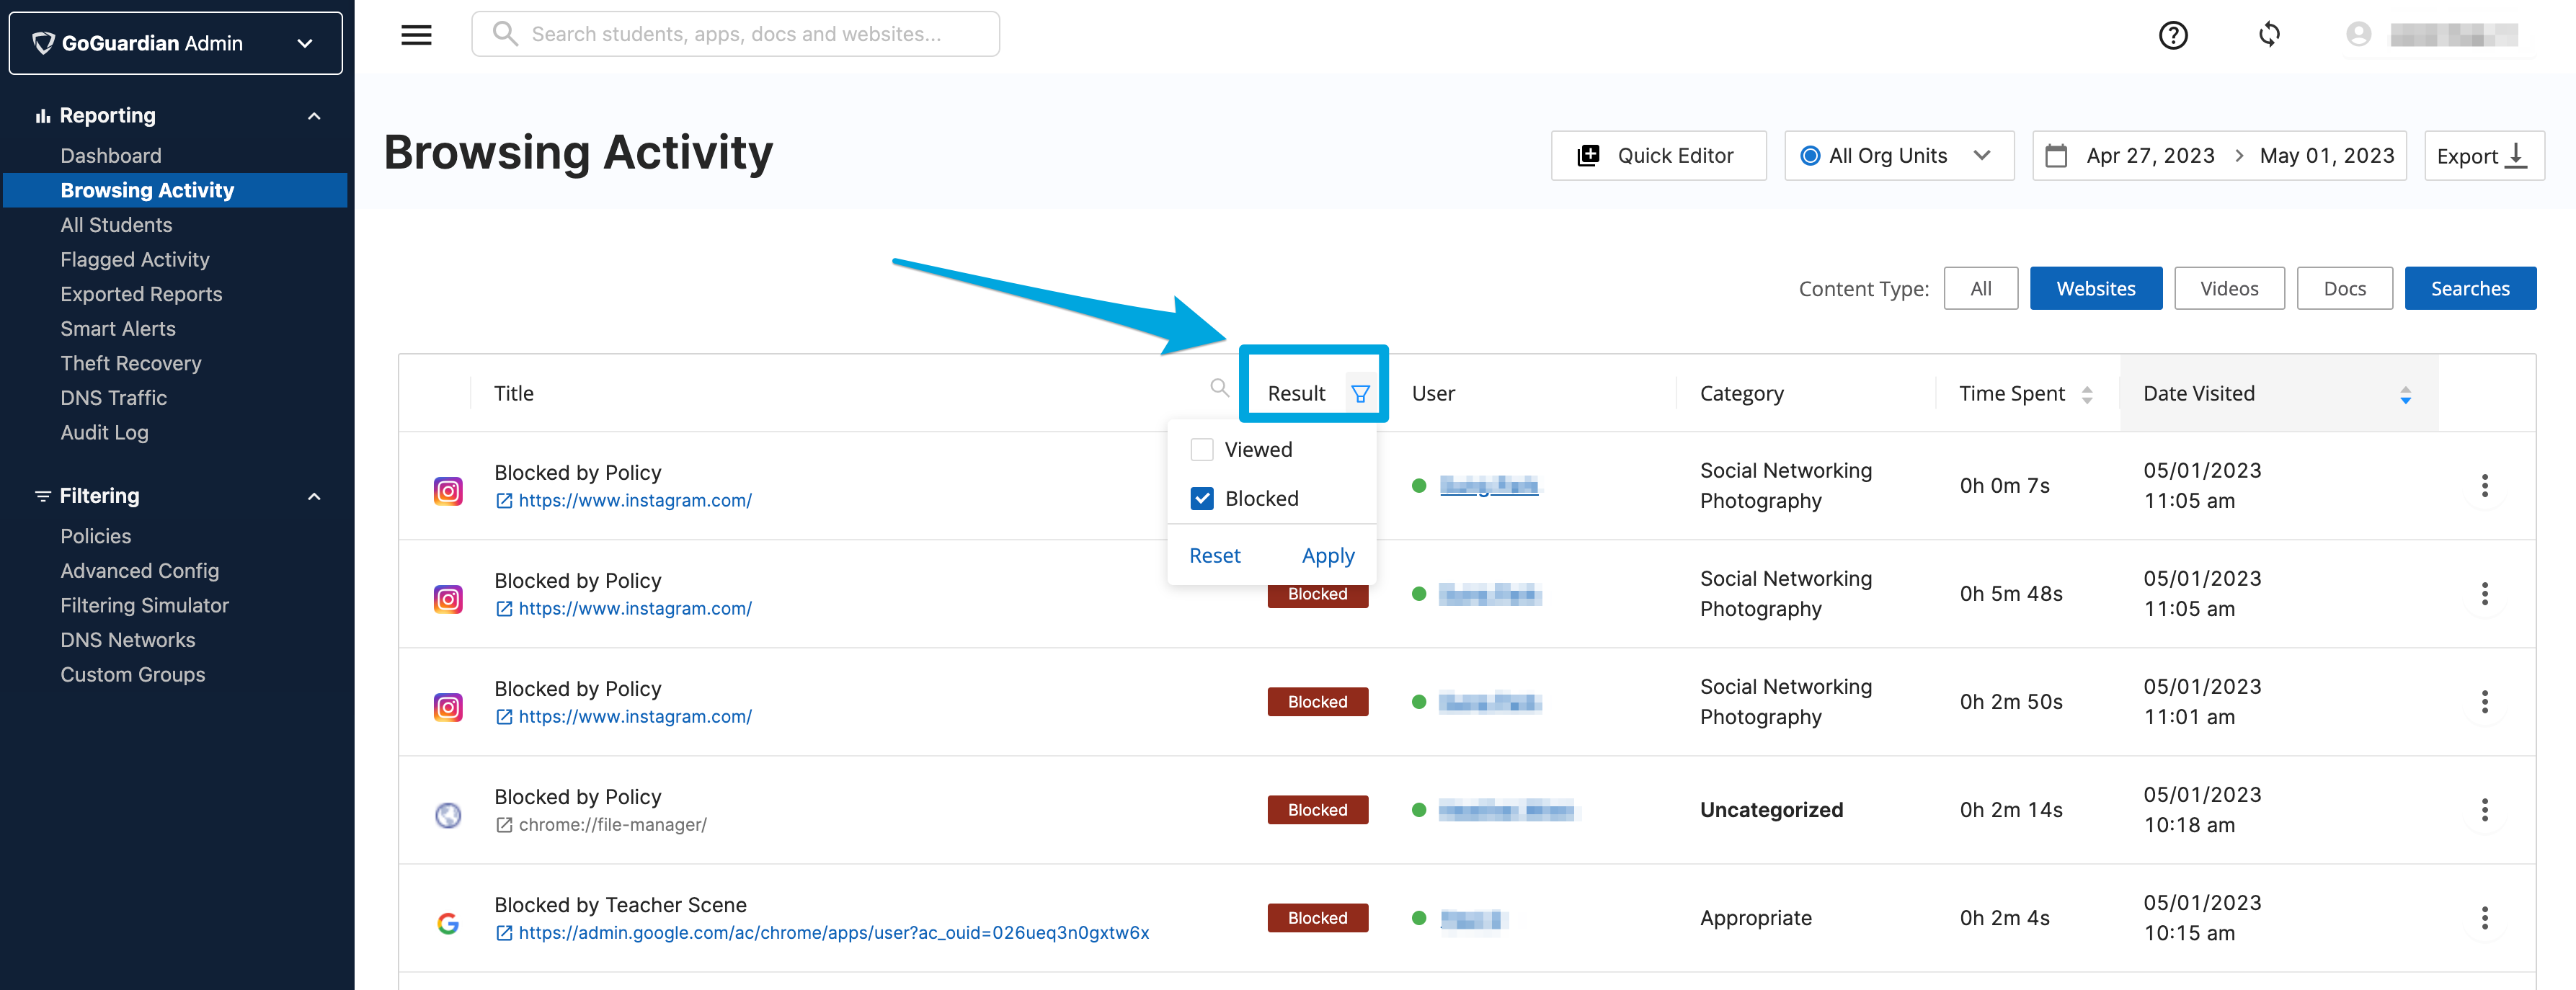Click the calendar icon next to date range
The width and height of the screenshot is (2576, 990).
click(x=2057, y=155)
